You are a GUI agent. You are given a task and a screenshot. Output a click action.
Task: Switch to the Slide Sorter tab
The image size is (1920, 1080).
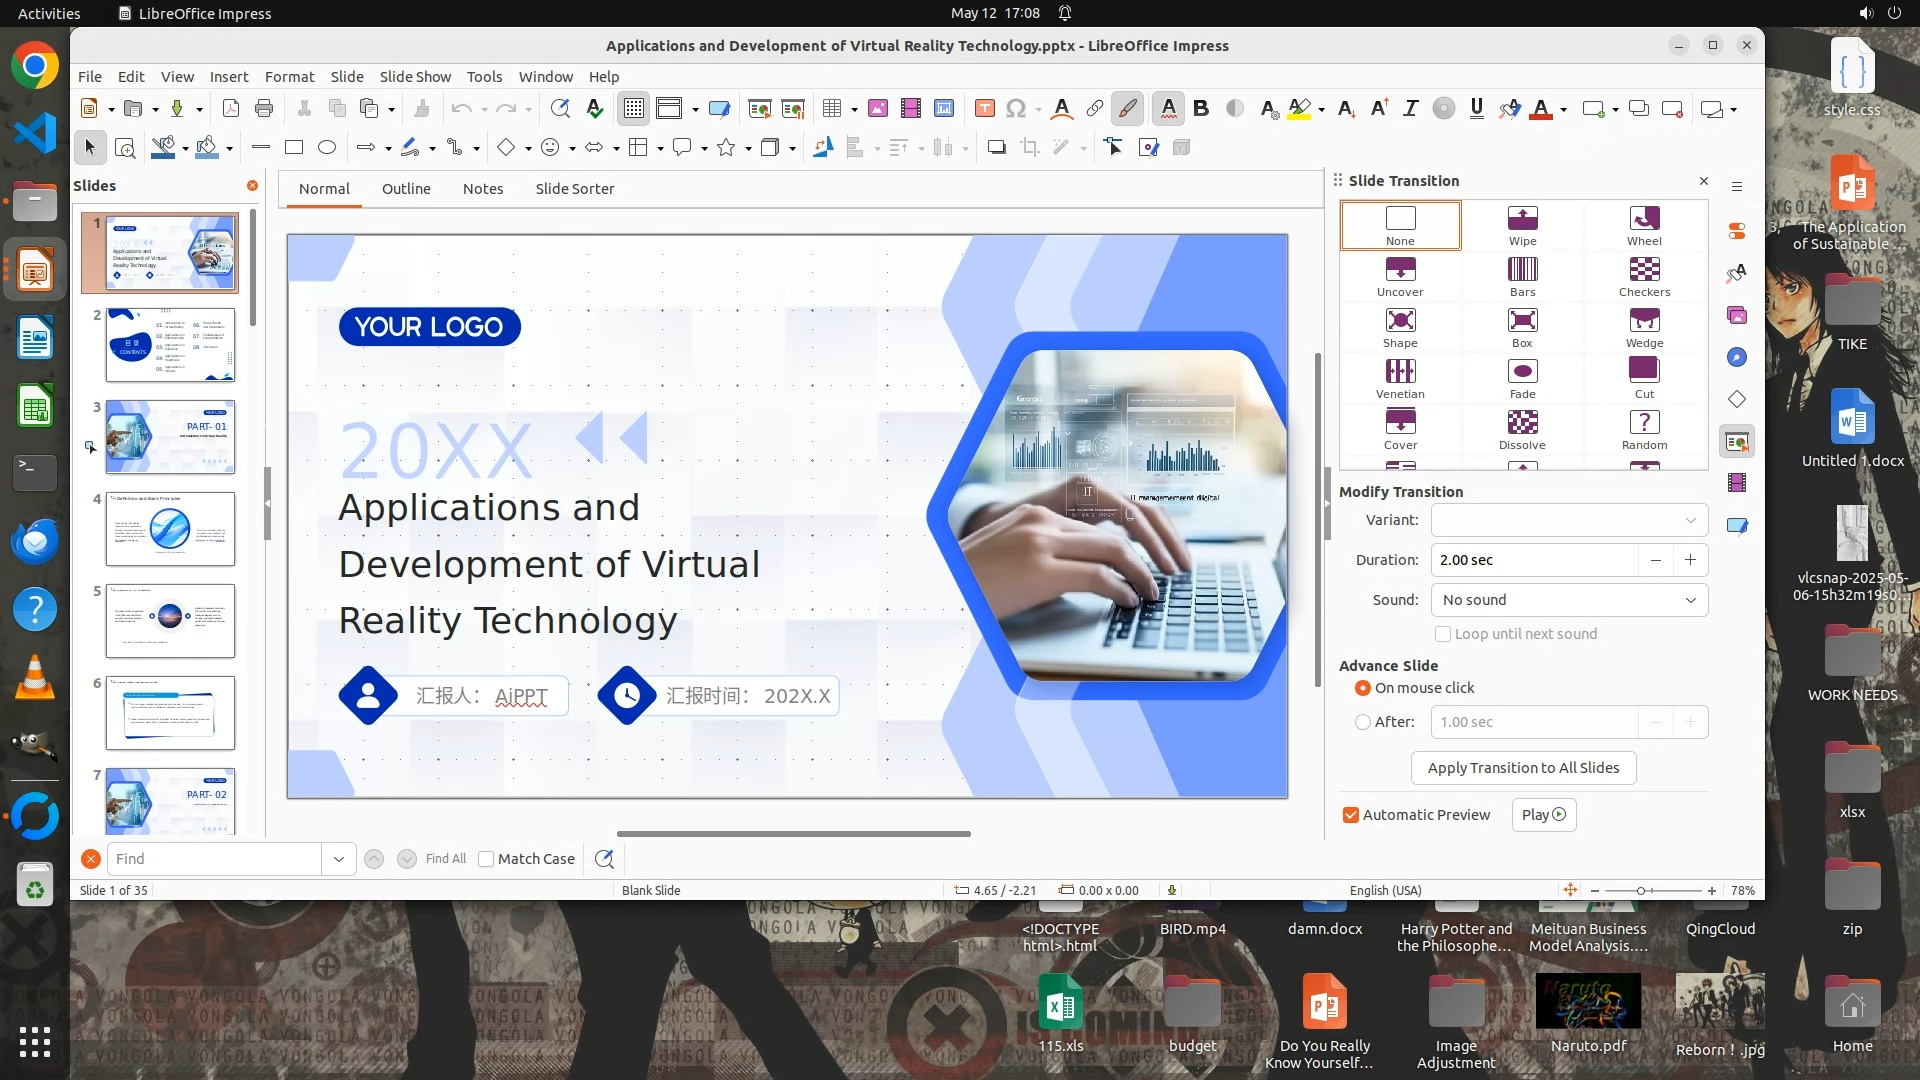[x=574, y=189]
